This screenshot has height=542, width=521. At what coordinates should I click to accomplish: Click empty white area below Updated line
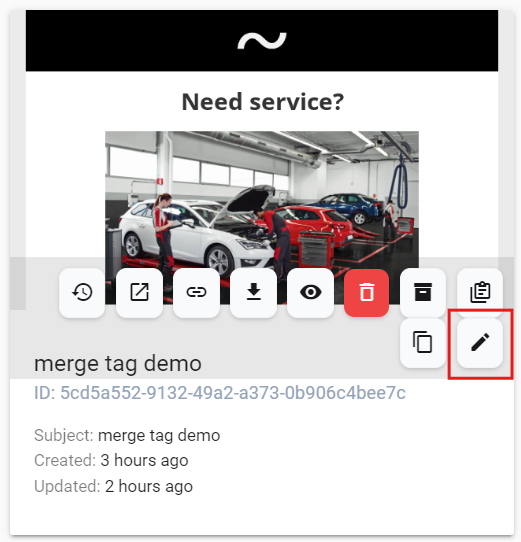coord(262,515)
